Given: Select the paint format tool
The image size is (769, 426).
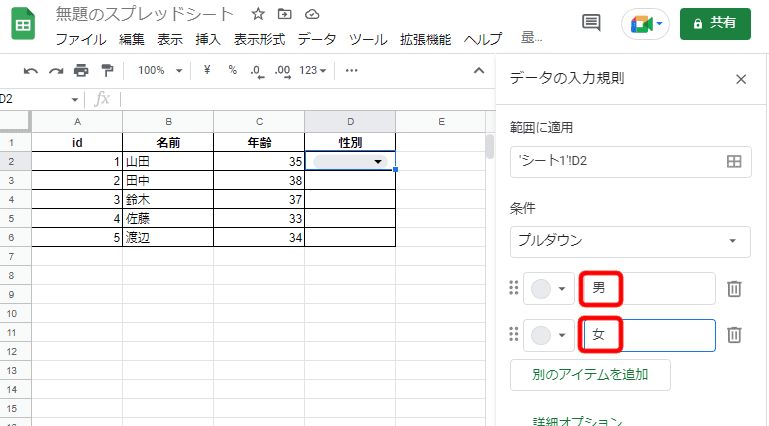Looking at the screenshot, I should pos(107,71).
